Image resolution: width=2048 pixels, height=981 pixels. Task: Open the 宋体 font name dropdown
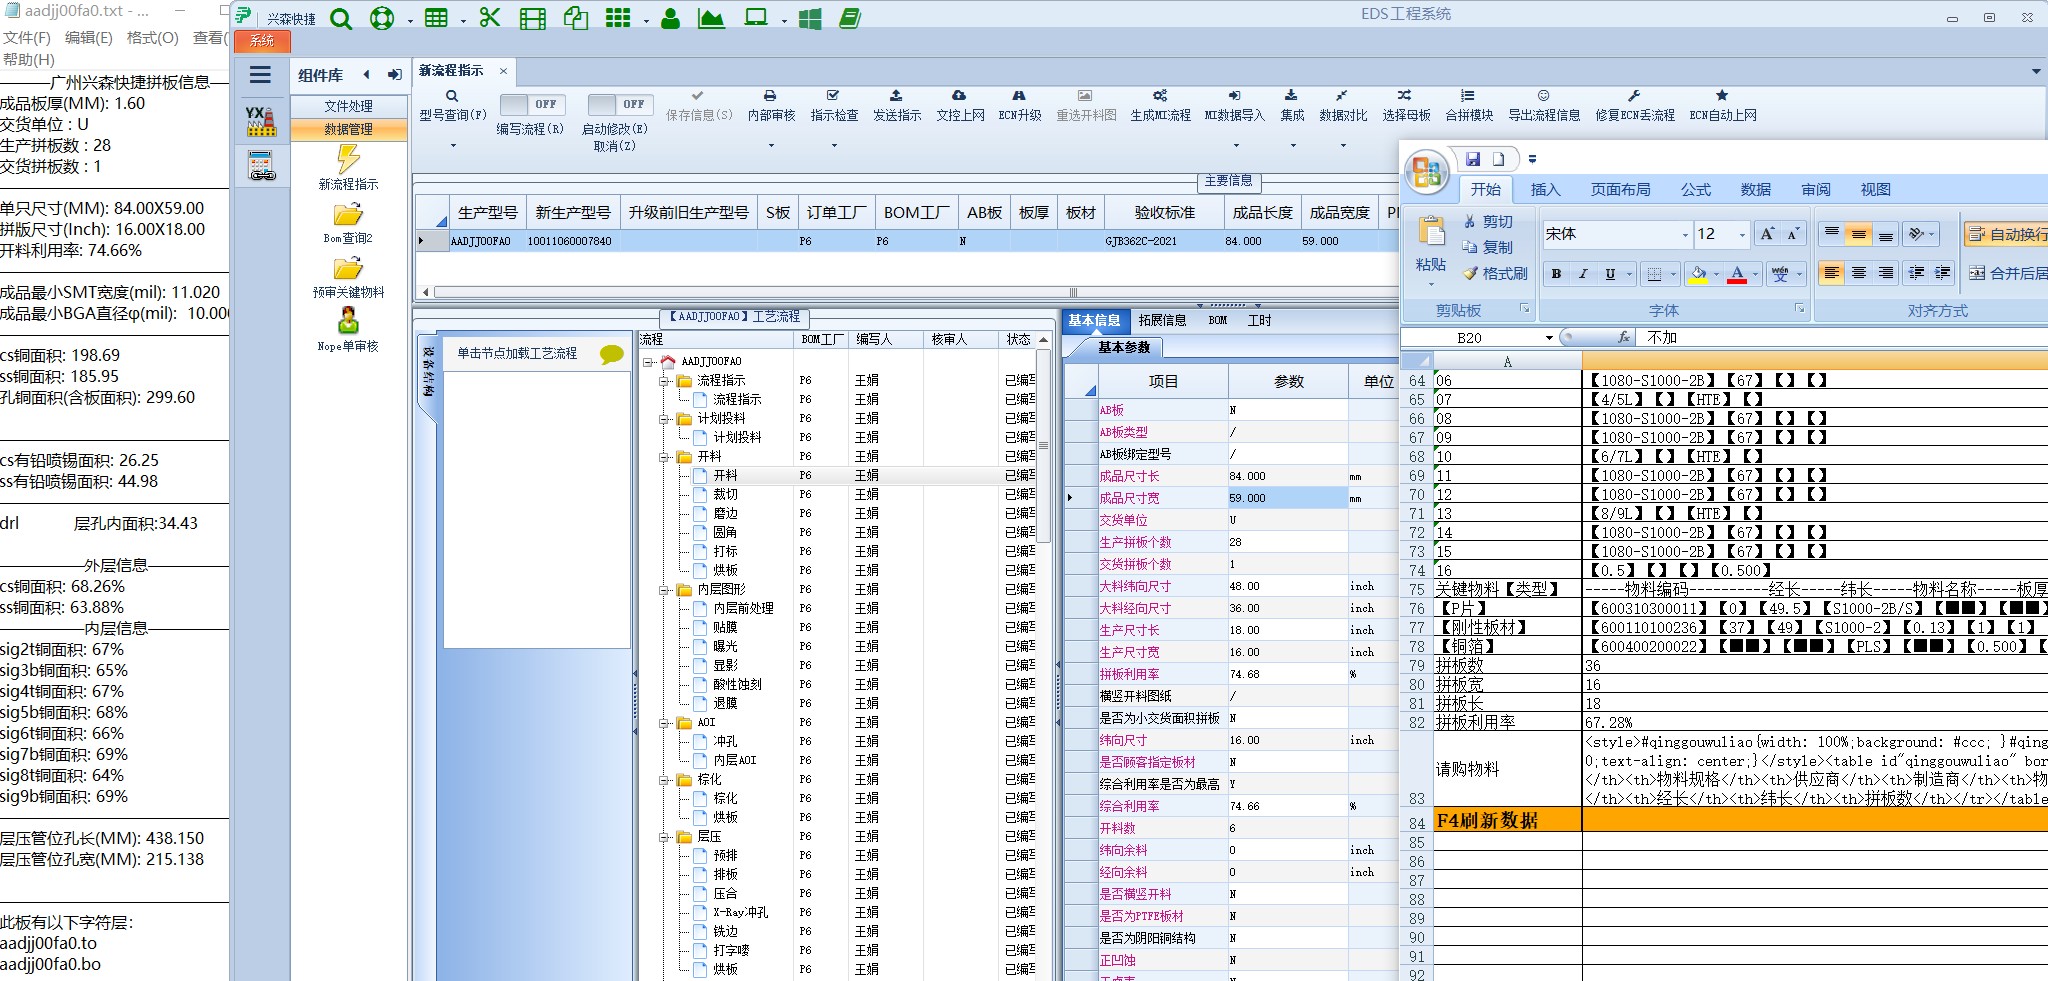click(x=1685, y=235)
